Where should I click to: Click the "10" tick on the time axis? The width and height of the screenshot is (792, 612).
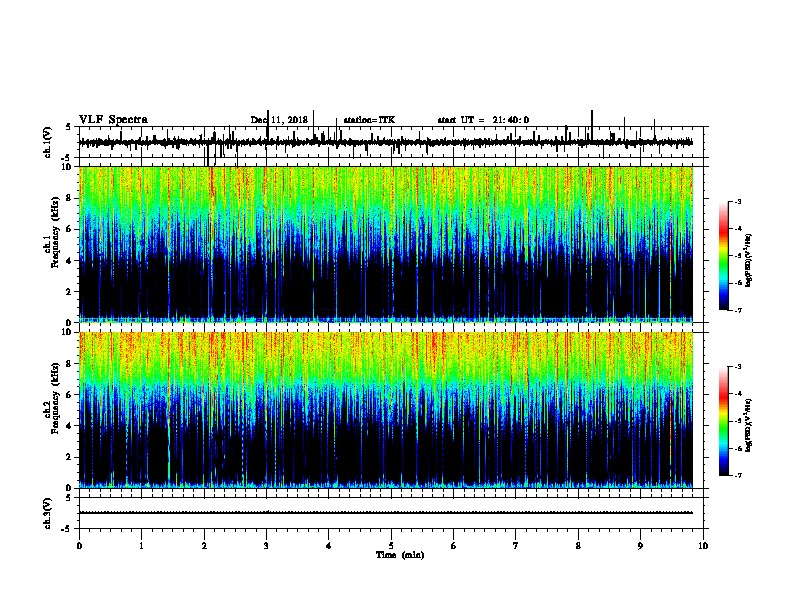pyautogui.click(x=703, y=546)
